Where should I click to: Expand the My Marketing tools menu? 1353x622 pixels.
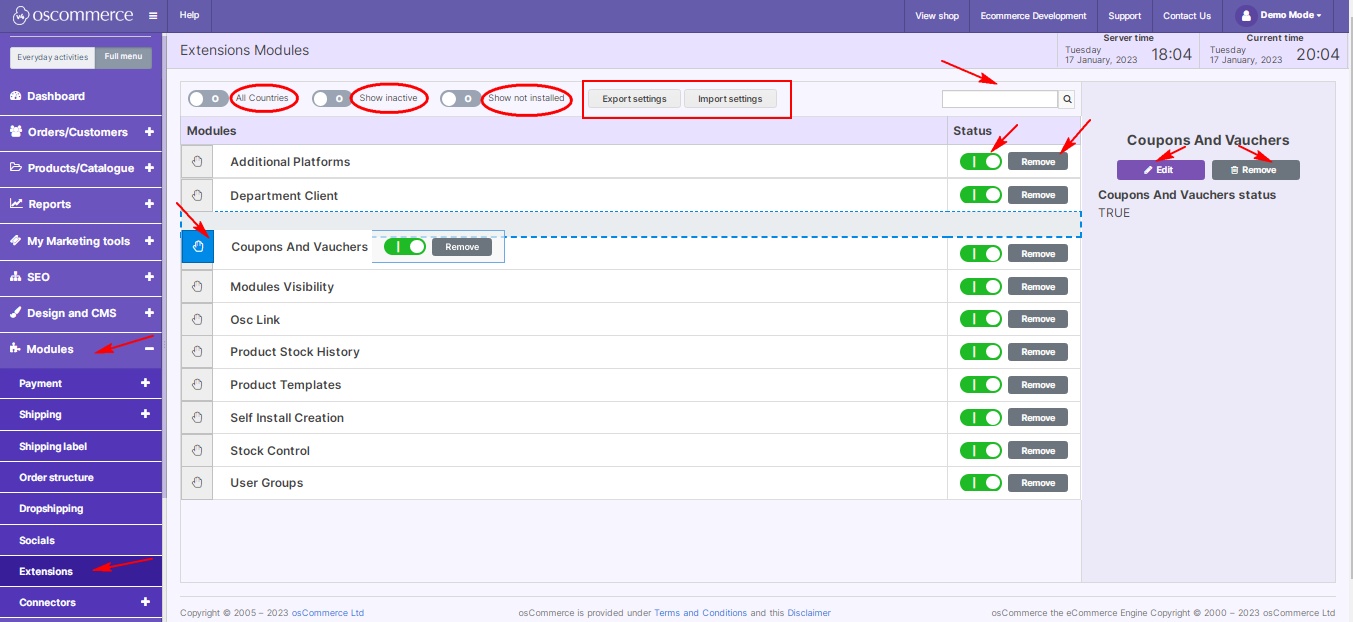149,241
